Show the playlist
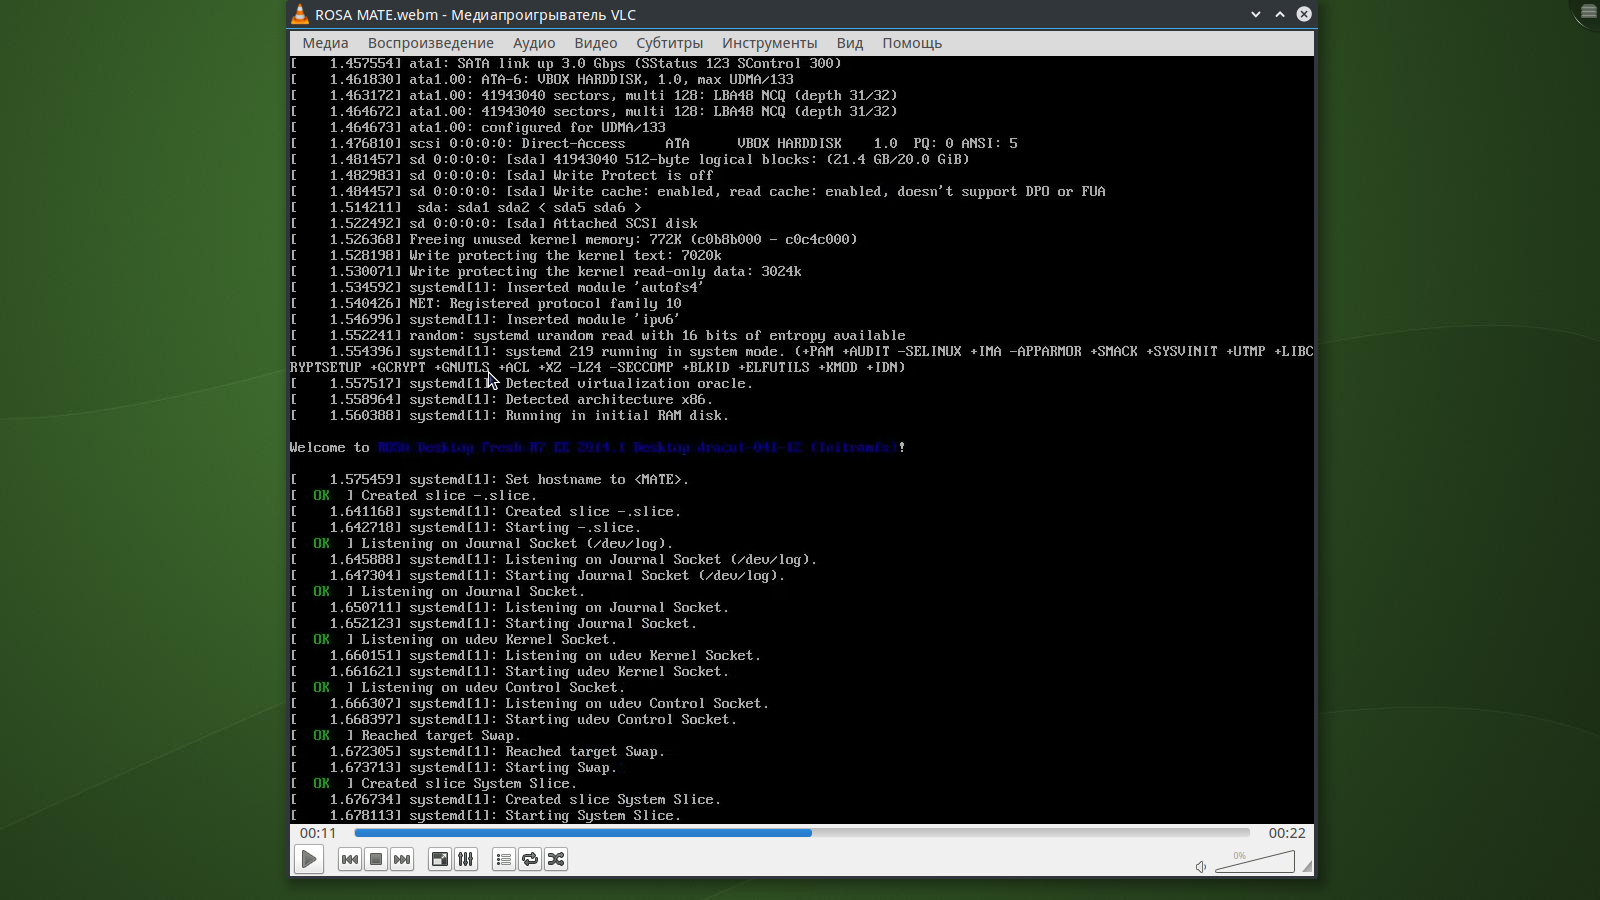This screenshot has width=1600, height=900. (x=504, y=859)
